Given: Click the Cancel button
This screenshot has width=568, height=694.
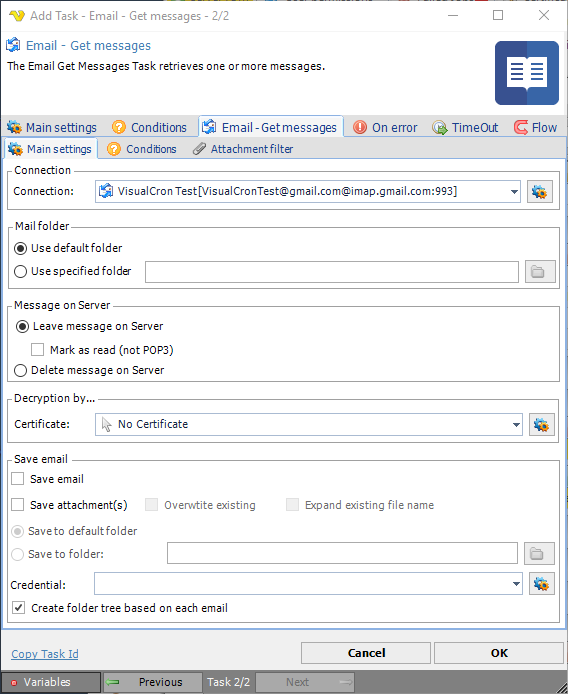Looking at the screenshot, I should point(366,653).
